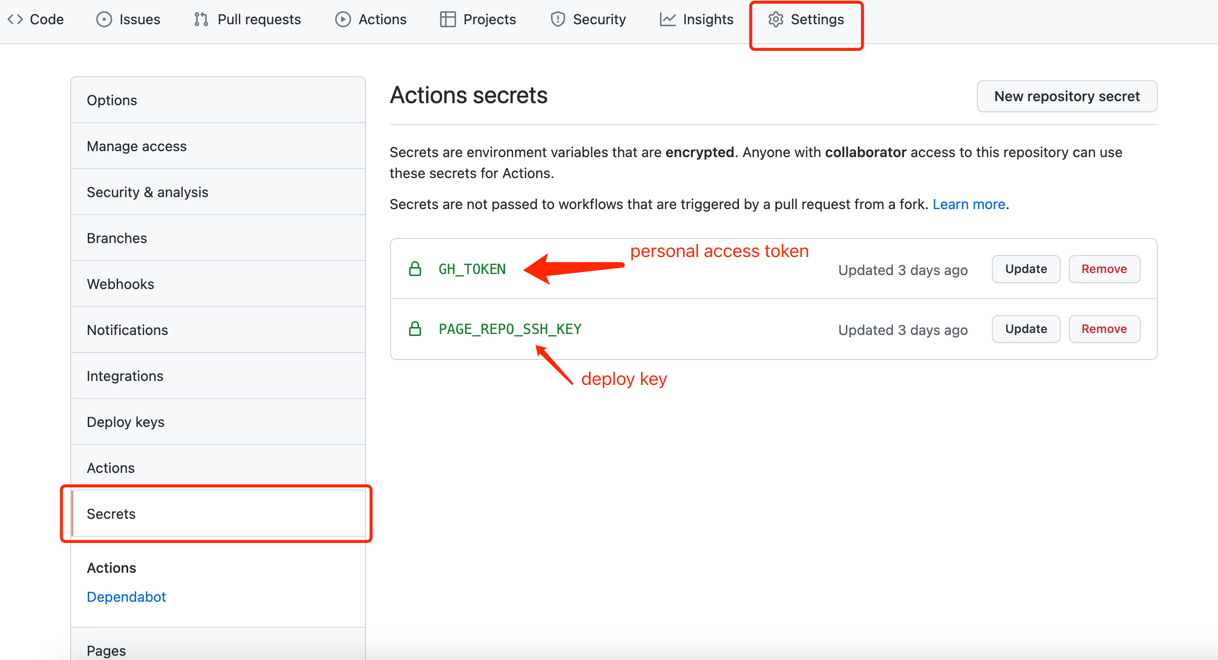Click the Insights graph icon
Image resolution: width=1218 pixels, height=660 pixels.
pyautogui.click(x=667, y=20)
